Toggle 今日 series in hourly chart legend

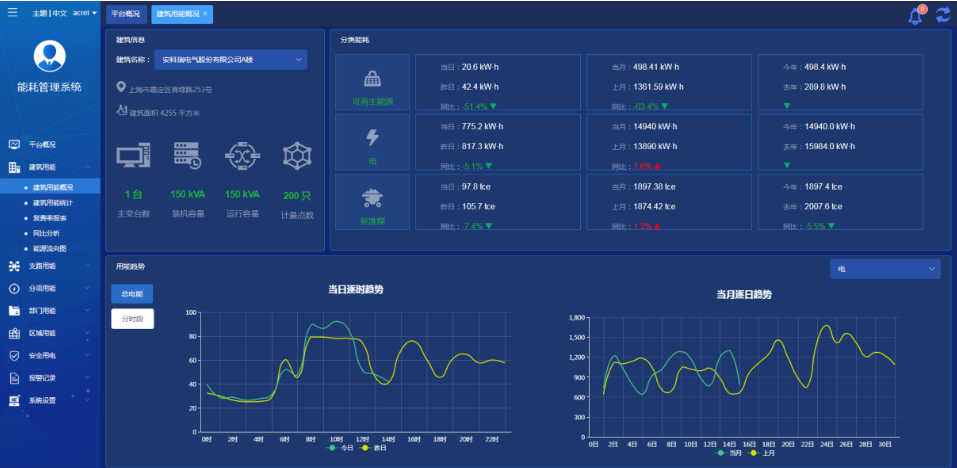(x=340, y=447)
